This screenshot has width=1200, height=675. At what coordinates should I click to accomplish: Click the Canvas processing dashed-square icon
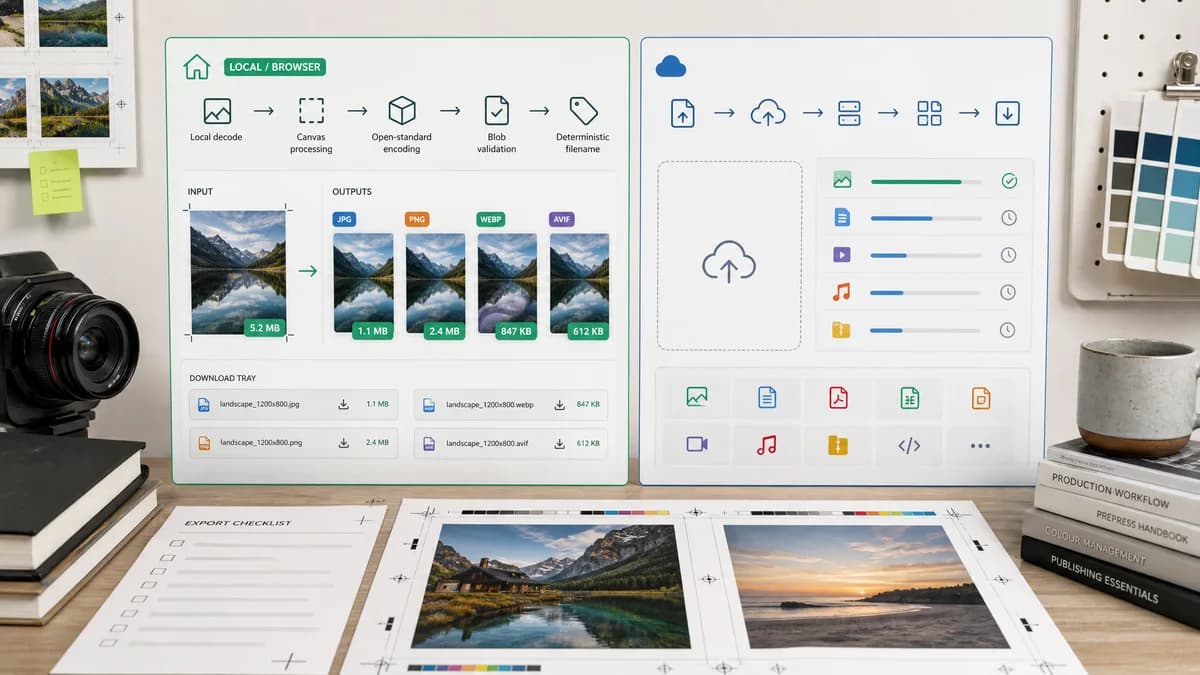click(x=311, y=111)
